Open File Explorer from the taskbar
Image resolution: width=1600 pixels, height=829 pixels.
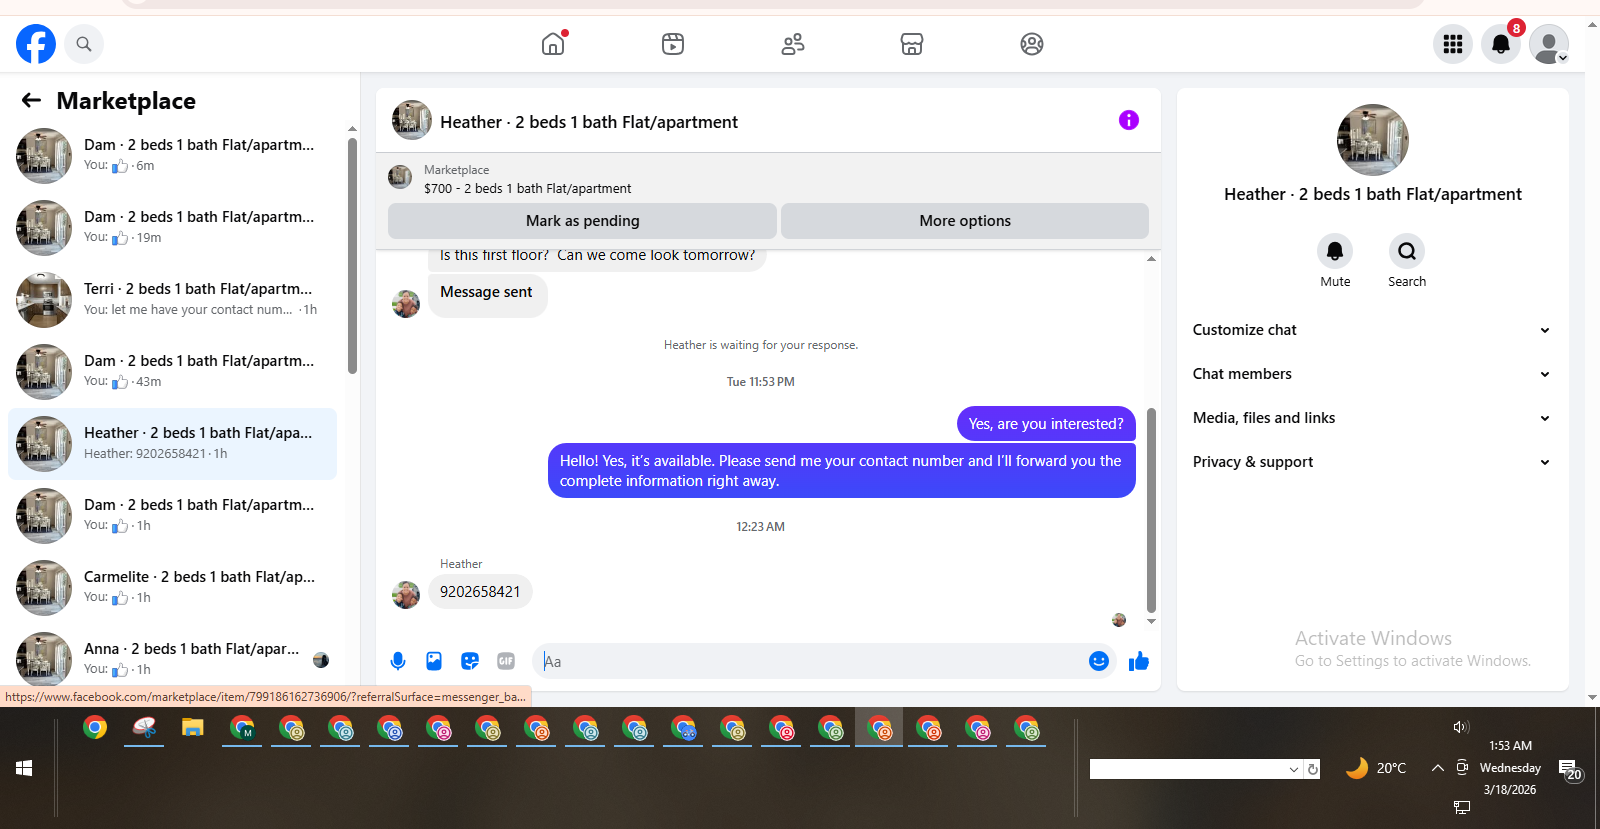coord(193,728)
